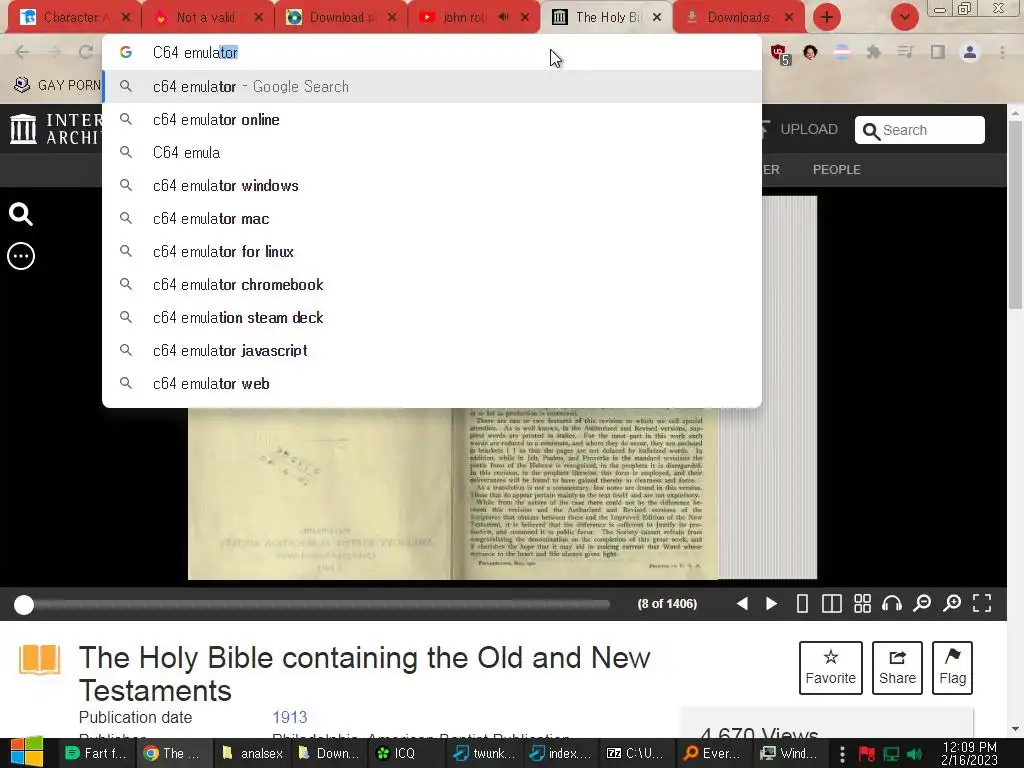Pick the C64 emula suggestion

tap(432, 152)
